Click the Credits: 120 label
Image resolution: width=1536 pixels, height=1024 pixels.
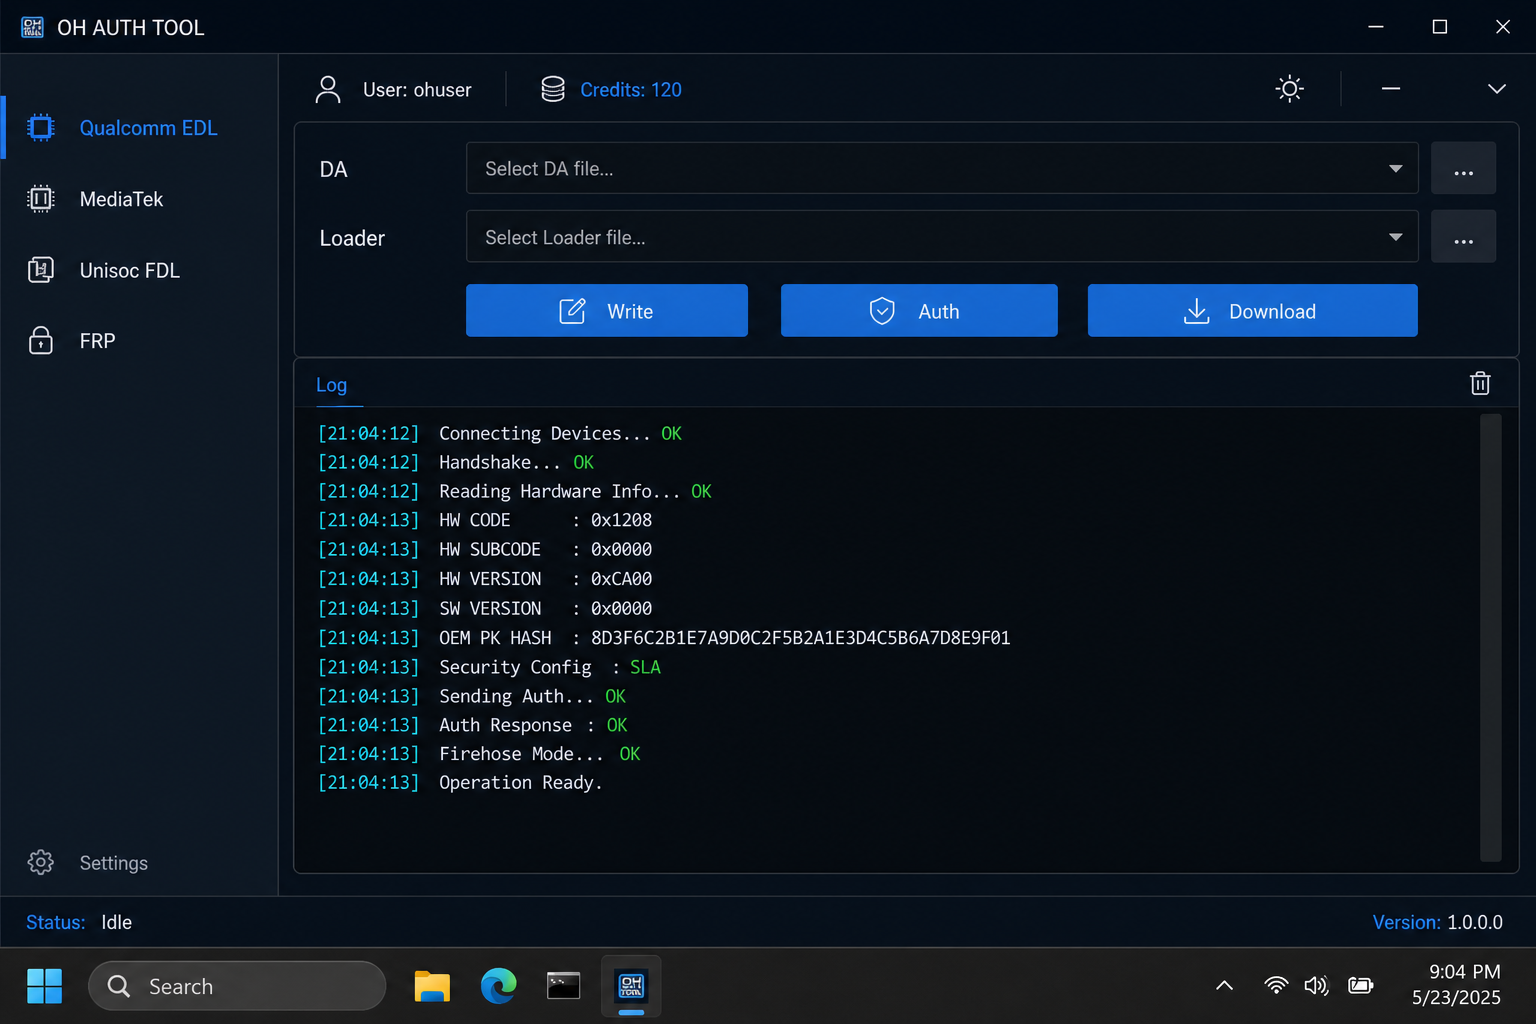(631, 90)
